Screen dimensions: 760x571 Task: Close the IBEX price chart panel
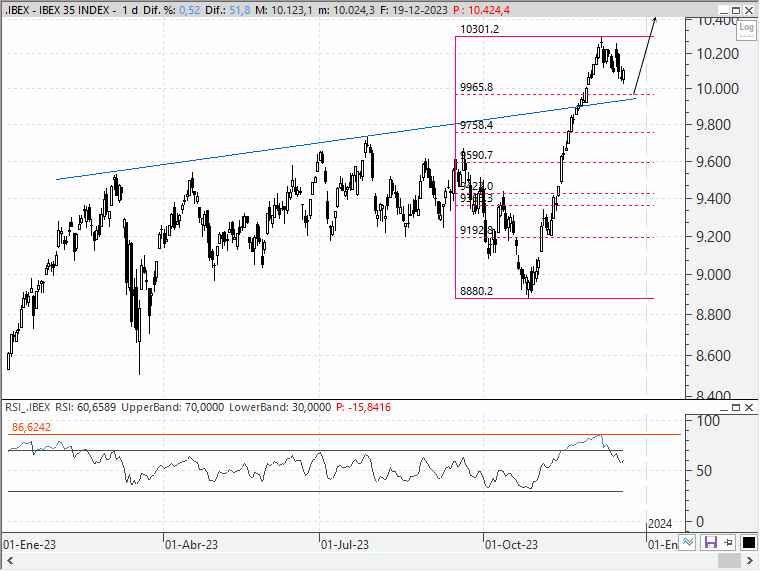[x=749, y=11]
